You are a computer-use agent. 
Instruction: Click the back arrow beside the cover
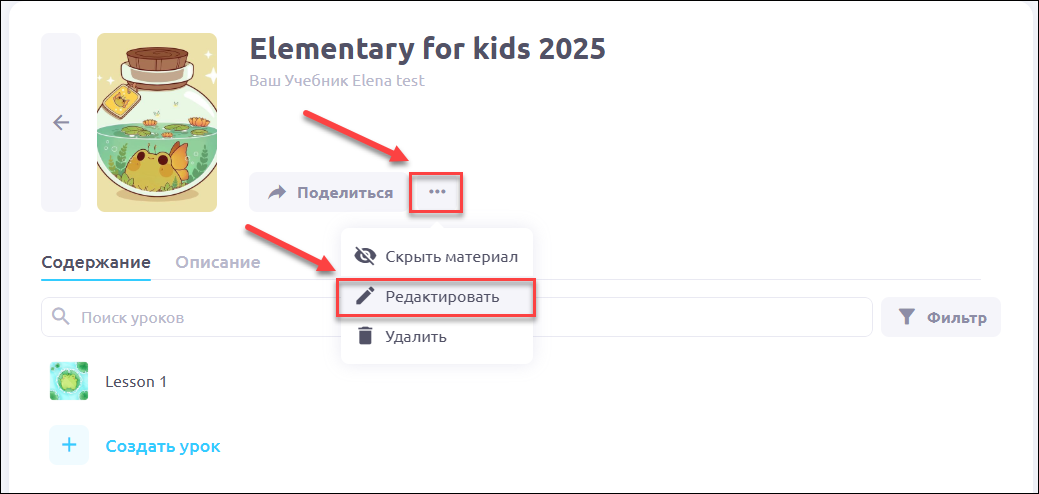[61, 122]
